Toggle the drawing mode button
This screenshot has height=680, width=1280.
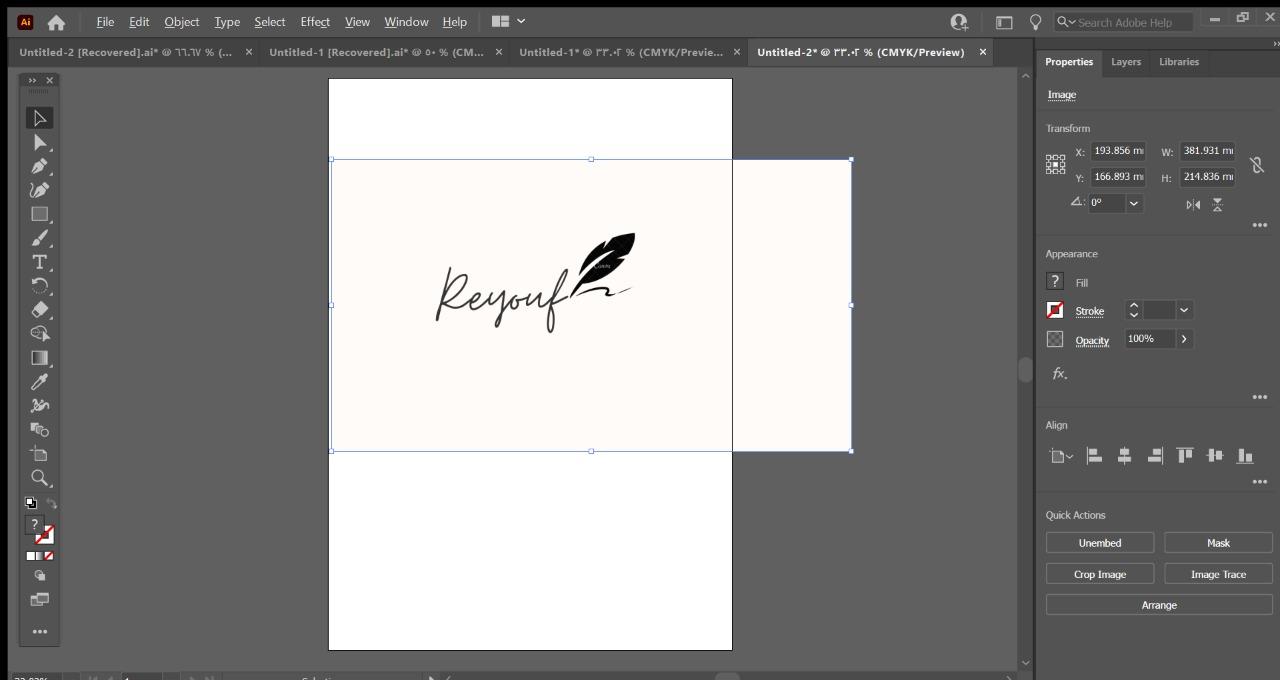tap(40, 576)
